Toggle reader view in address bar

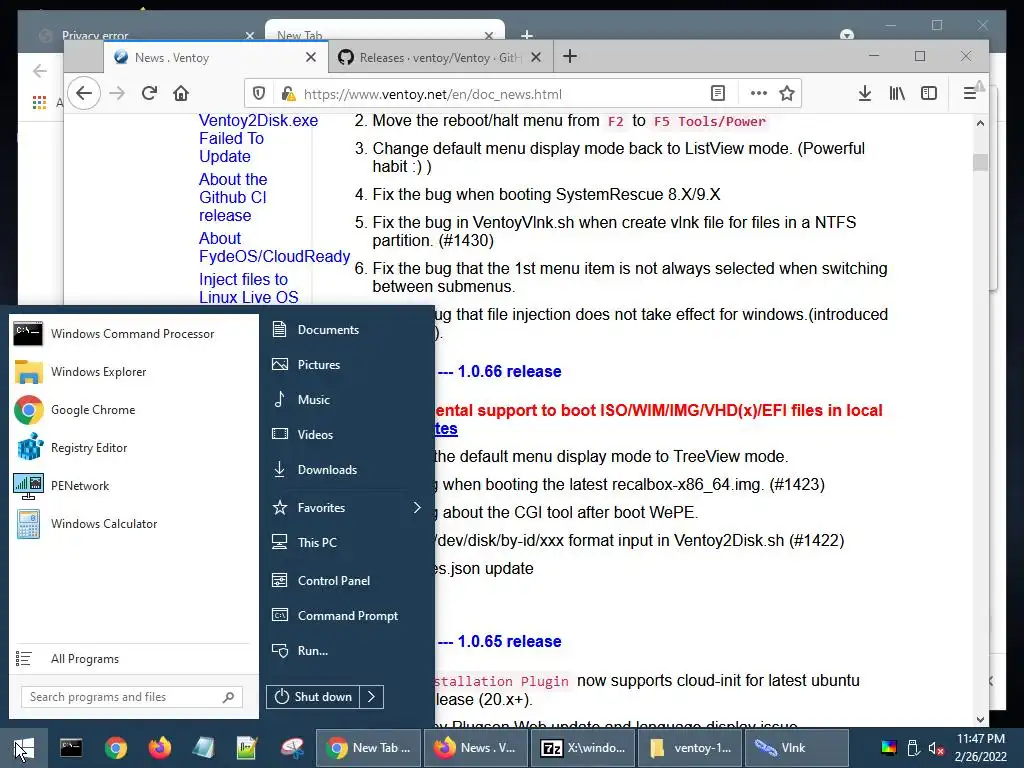coord(718,93)
